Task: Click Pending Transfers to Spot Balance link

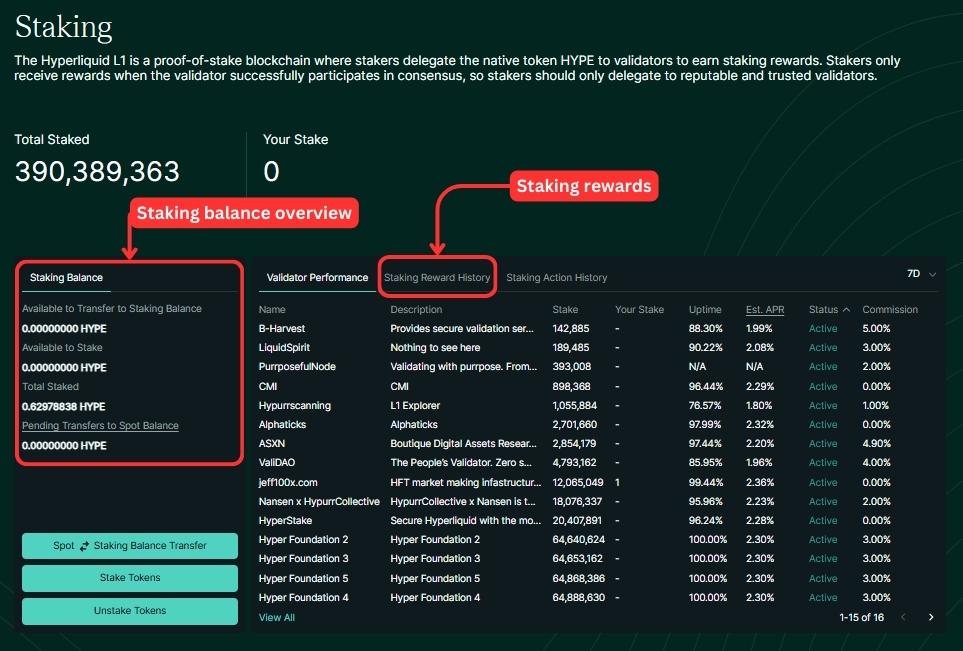Action: coord(100,426)
